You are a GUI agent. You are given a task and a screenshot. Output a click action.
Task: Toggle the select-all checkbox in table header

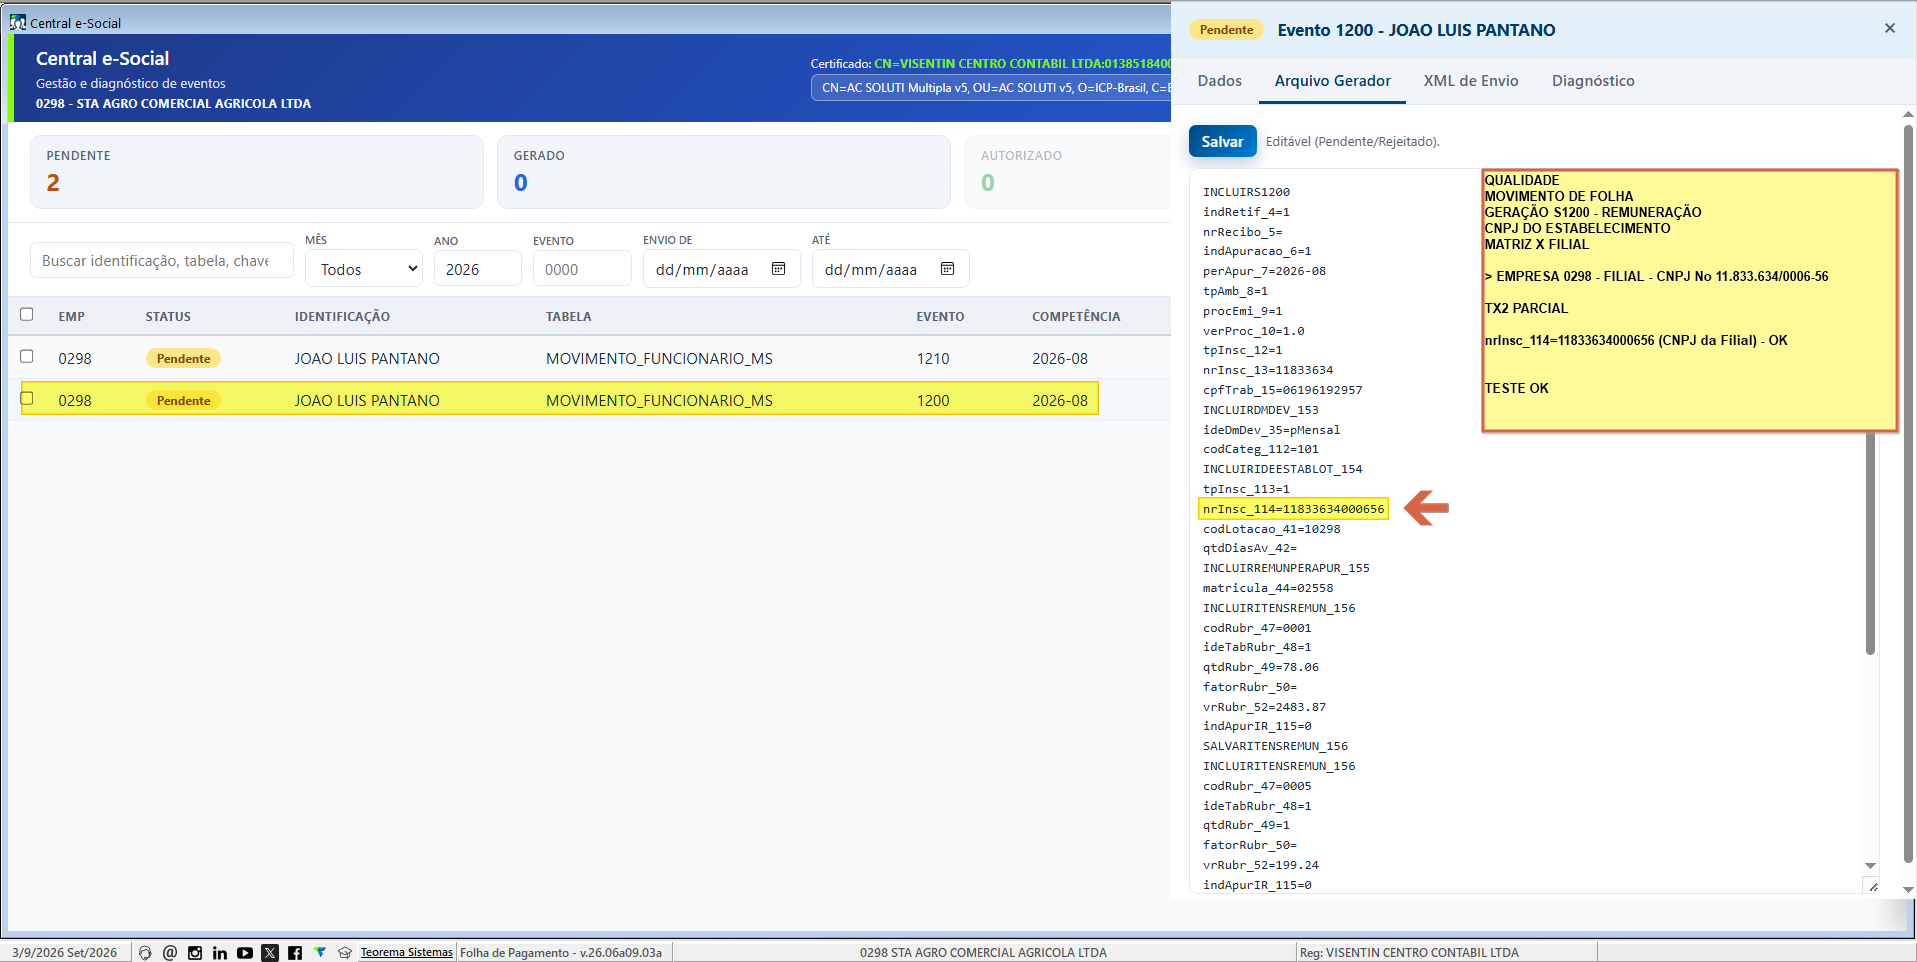point(27,314)
